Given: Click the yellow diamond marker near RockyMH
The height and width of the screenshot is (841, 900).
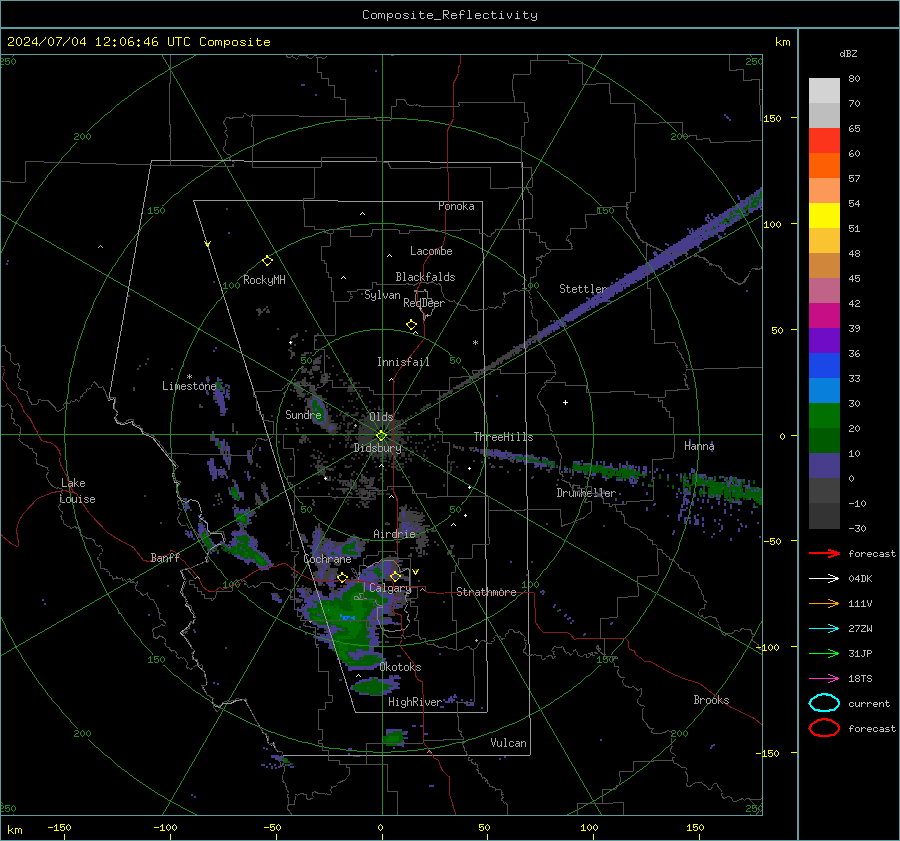Looking at the screenshot, I should tap(267, 261).
